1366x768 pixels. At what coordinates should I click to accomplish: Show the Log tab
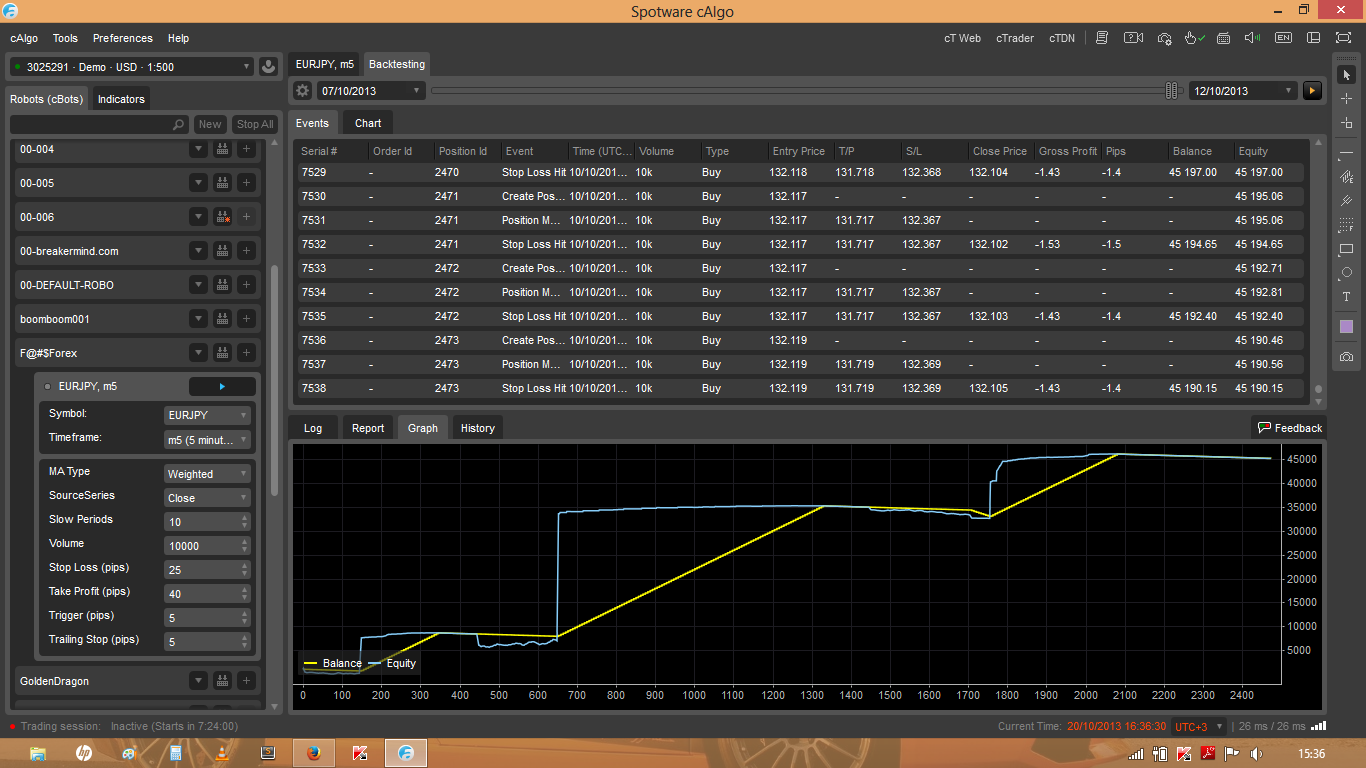(313, 428)
